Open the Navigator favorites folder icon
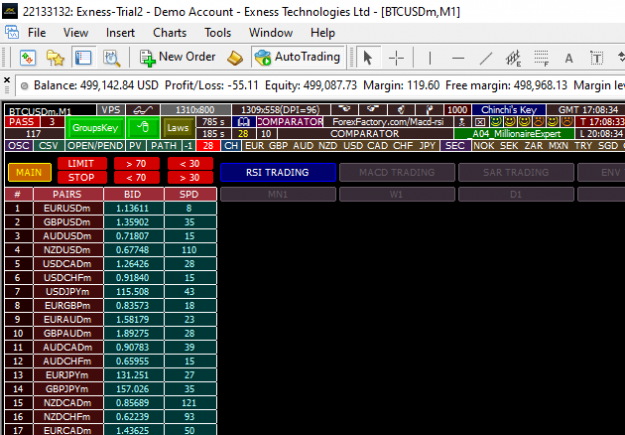 point(55,58)
